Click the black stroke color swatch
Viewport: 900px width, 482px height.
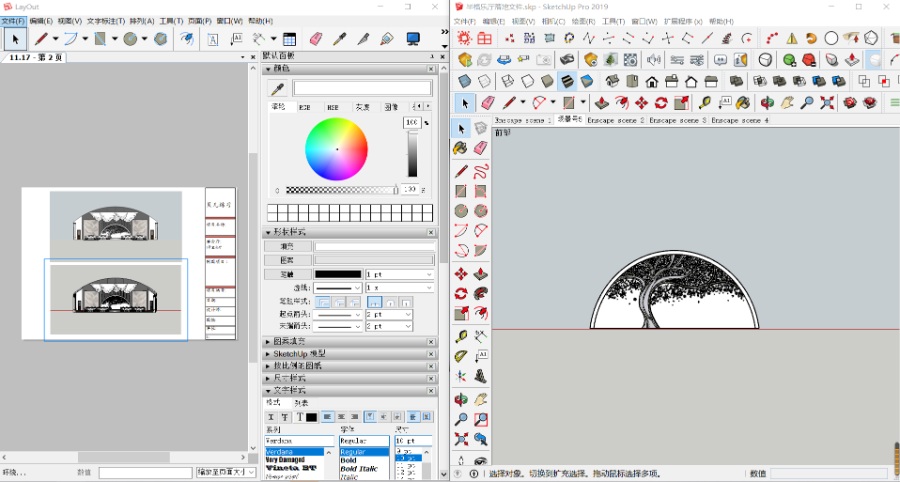click(x=338, y=274)
